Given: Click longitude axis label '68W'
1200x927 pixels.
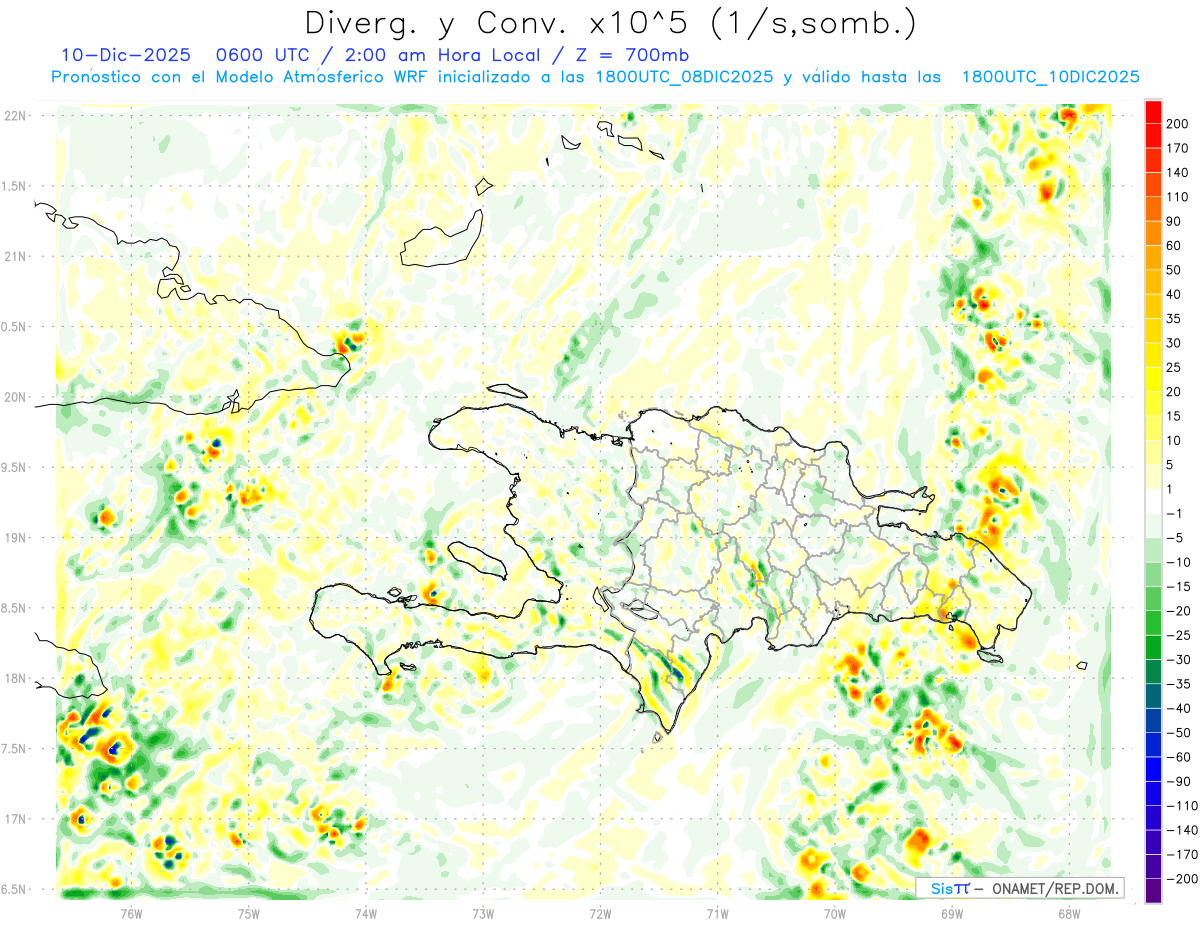Looking at the screenshot, I should [x=1069, y=913].
